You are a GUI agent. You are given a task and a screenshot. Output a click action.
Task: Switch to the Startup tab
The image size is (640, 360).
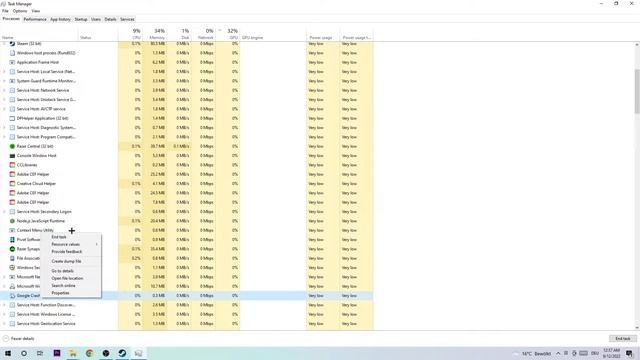(81, 19)
